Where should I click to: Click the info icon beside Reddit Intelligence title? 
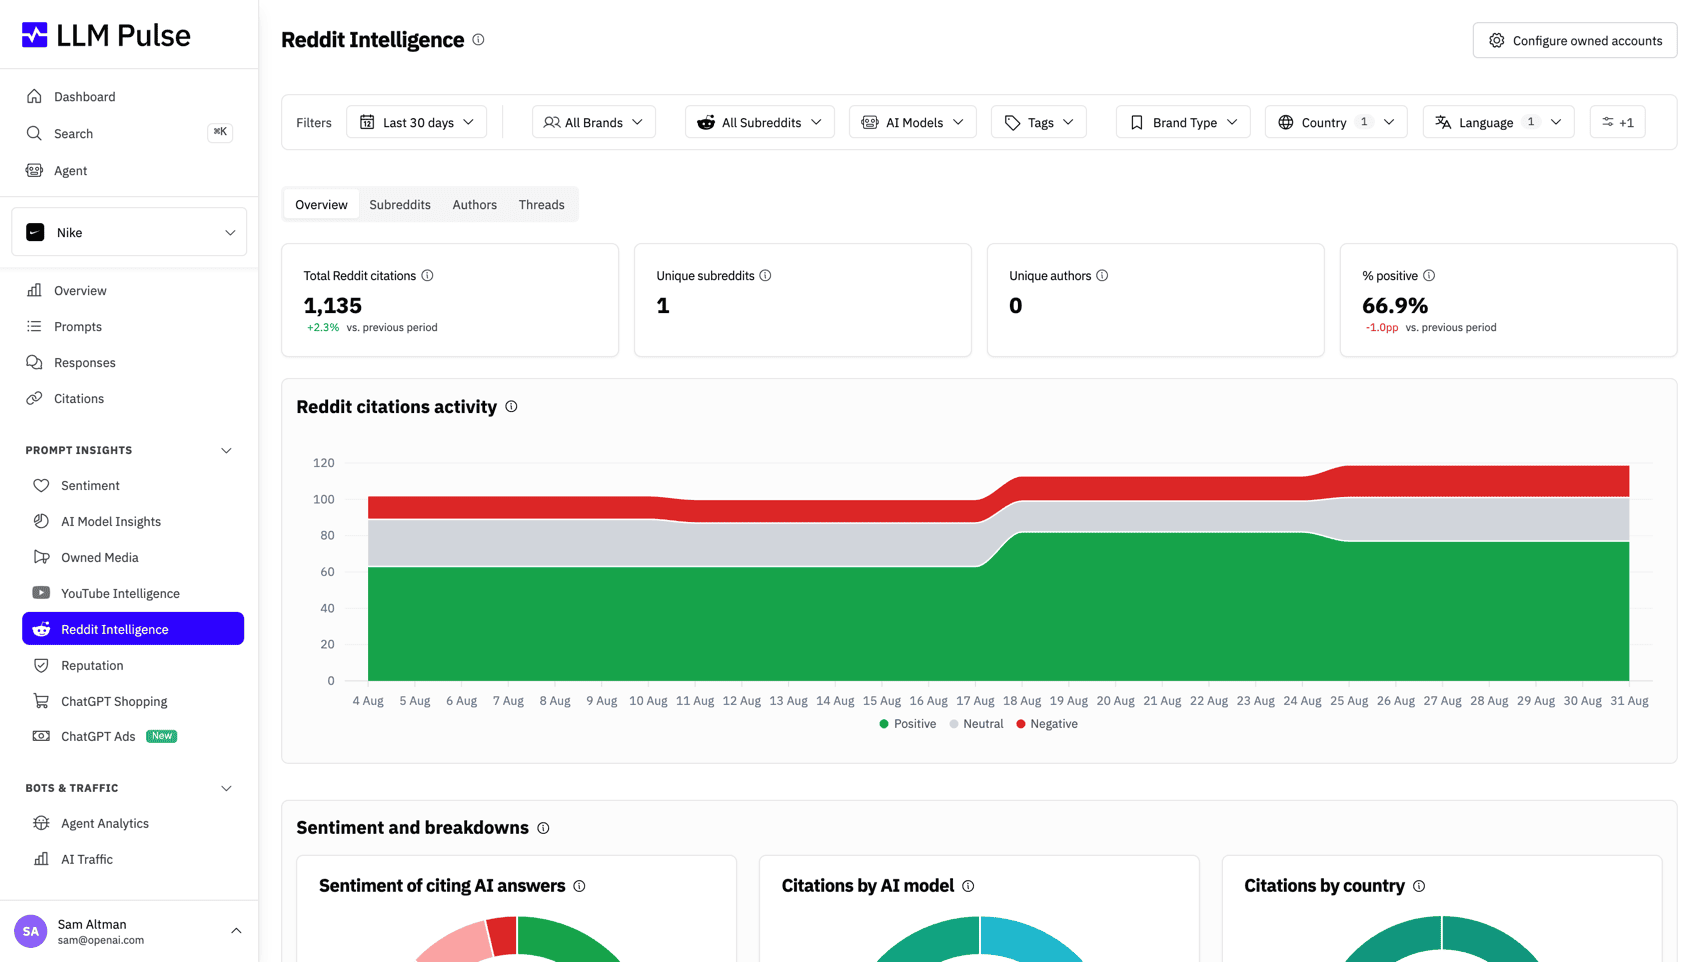pyautogui.click(x=478, y=40)
